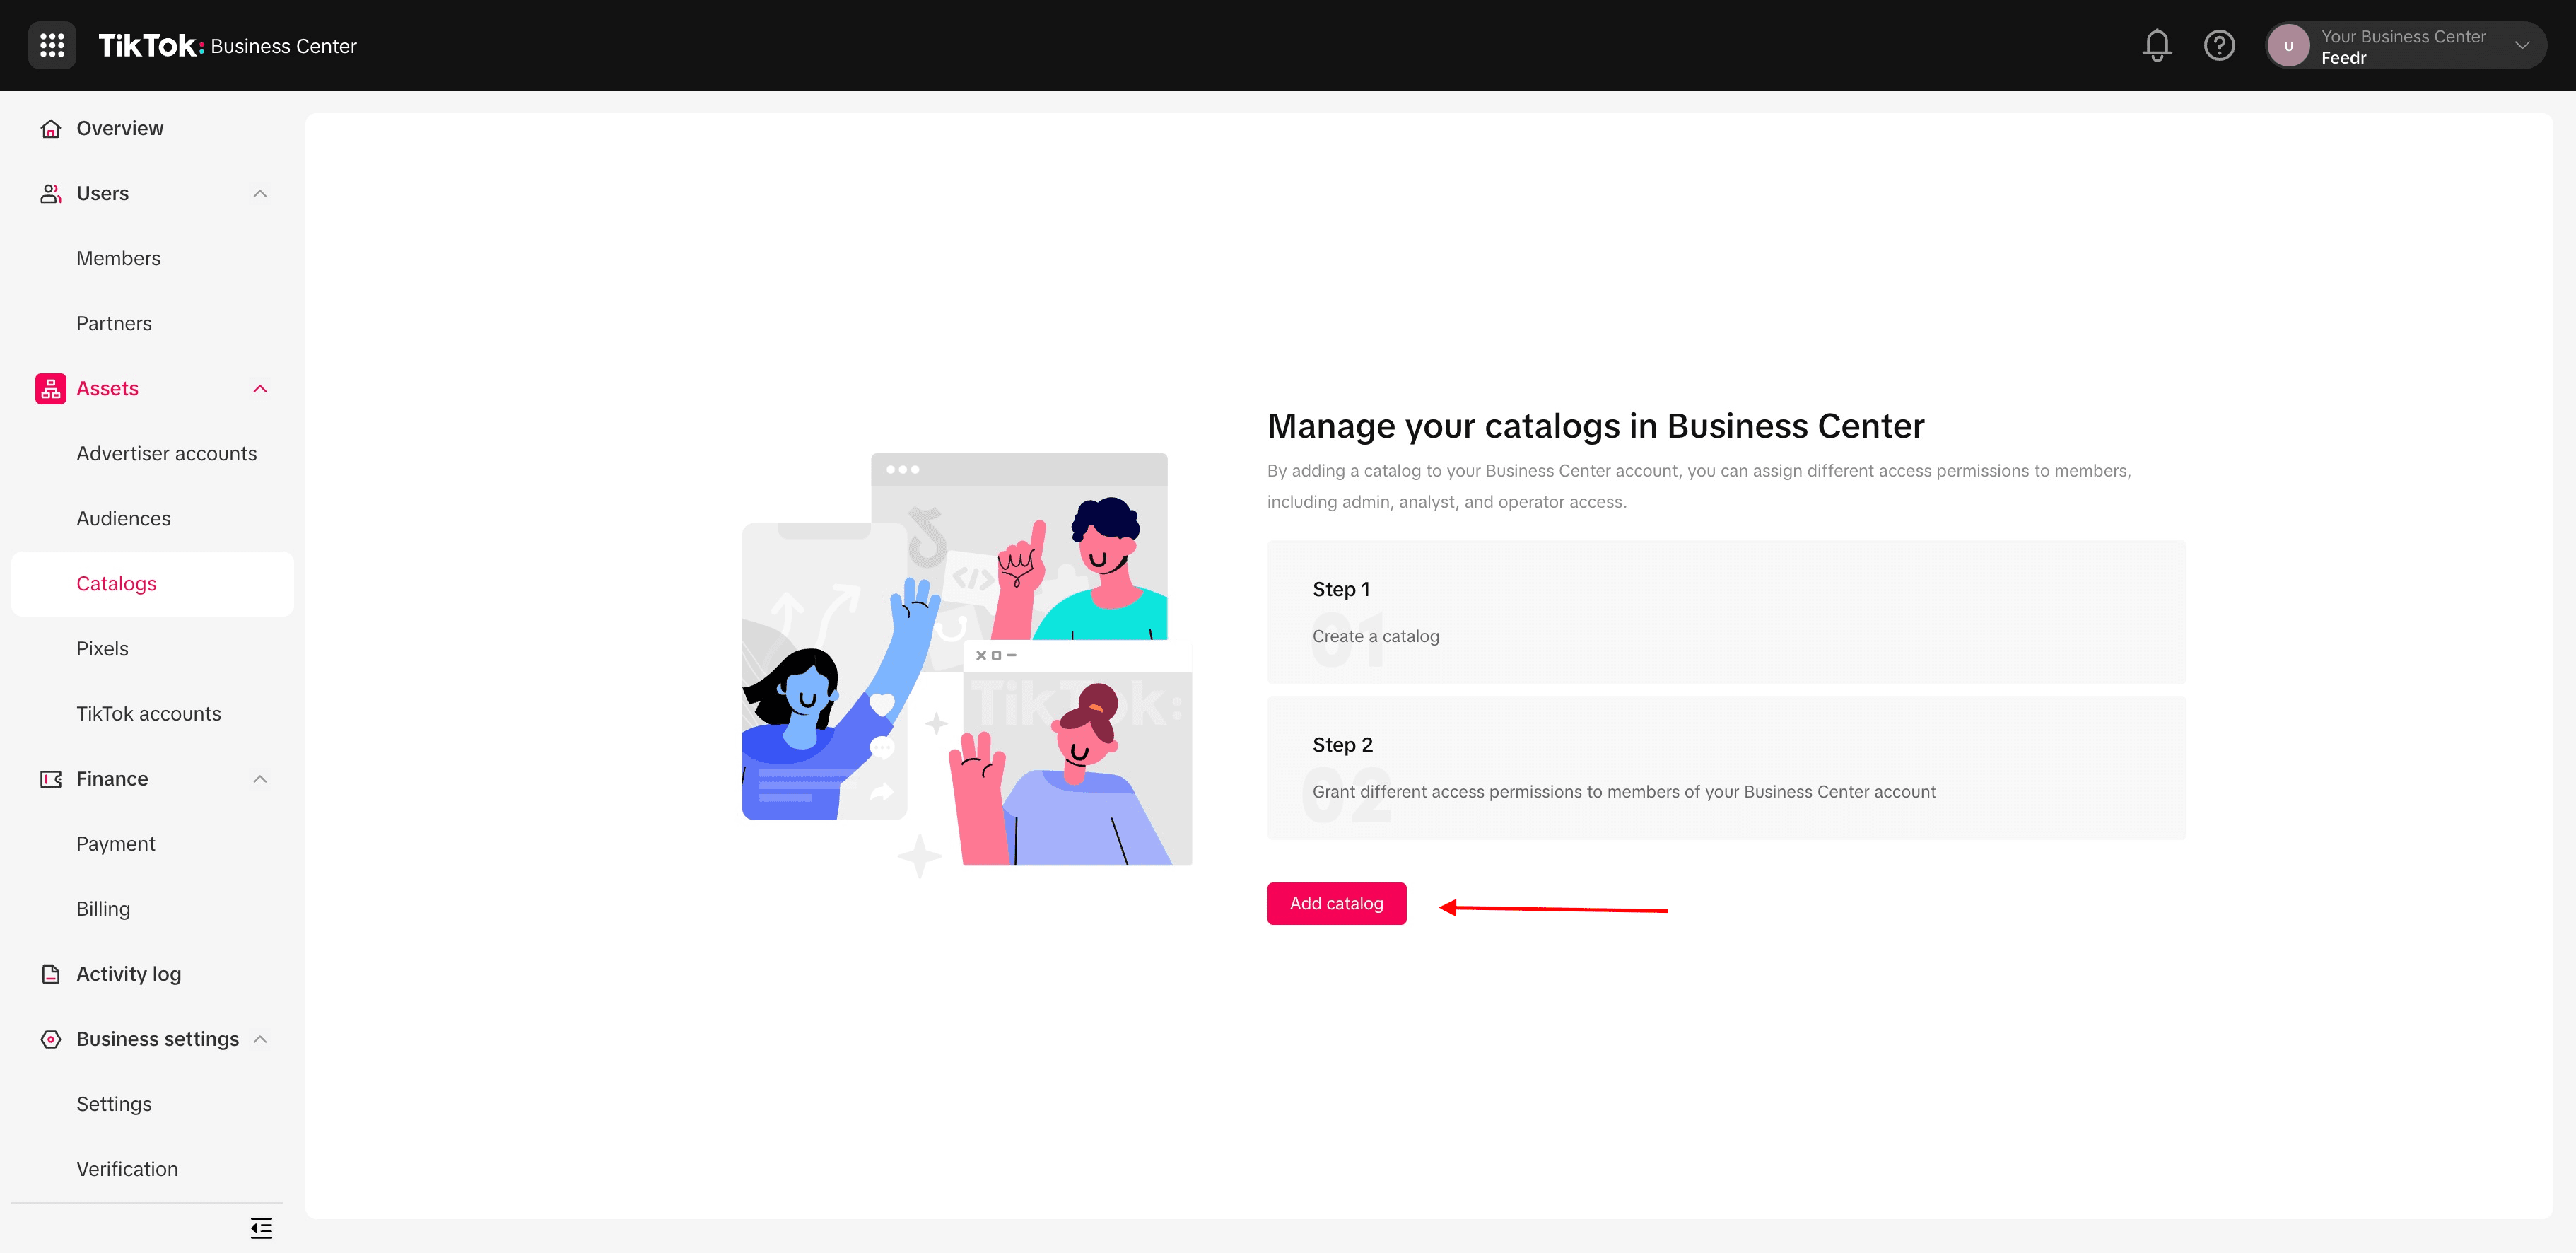This screenshot has width=2576, height=1253.
Task: Open the help question mark icon
Action: pyautogui.click(x=2219, y=45)
